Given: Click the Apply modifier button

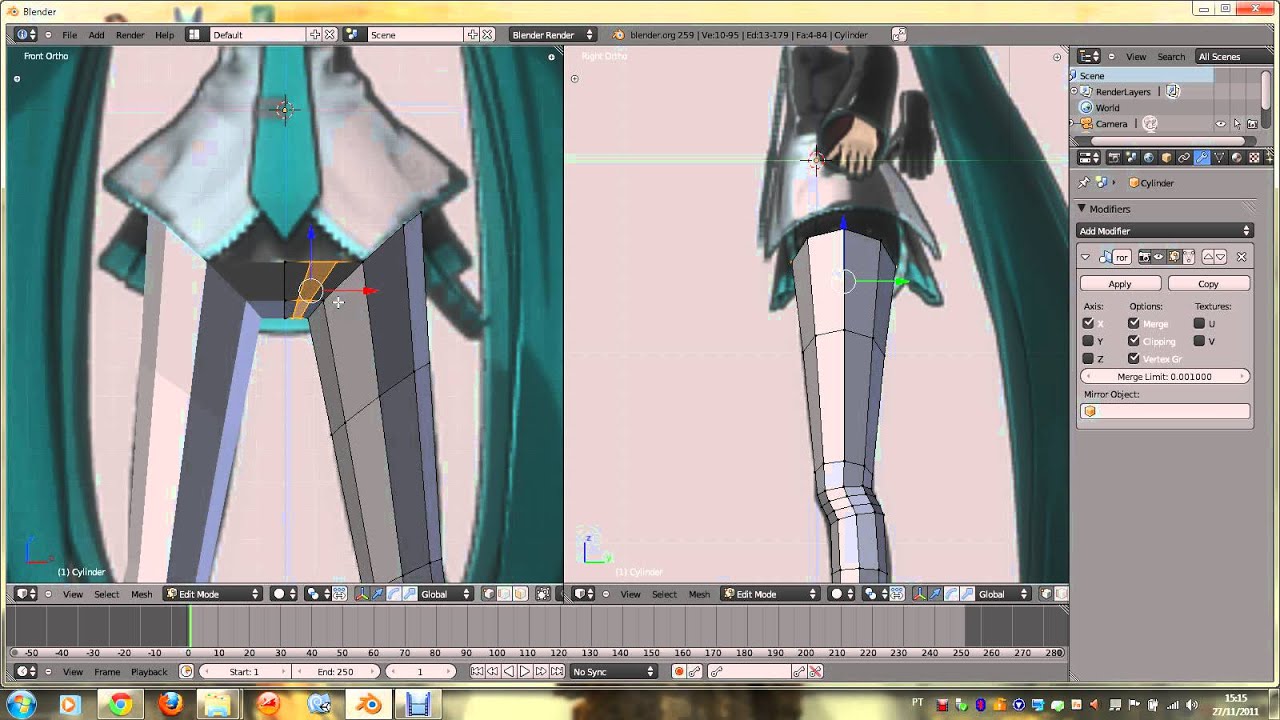Looking at the screenshot, I should pos(1120,284).
